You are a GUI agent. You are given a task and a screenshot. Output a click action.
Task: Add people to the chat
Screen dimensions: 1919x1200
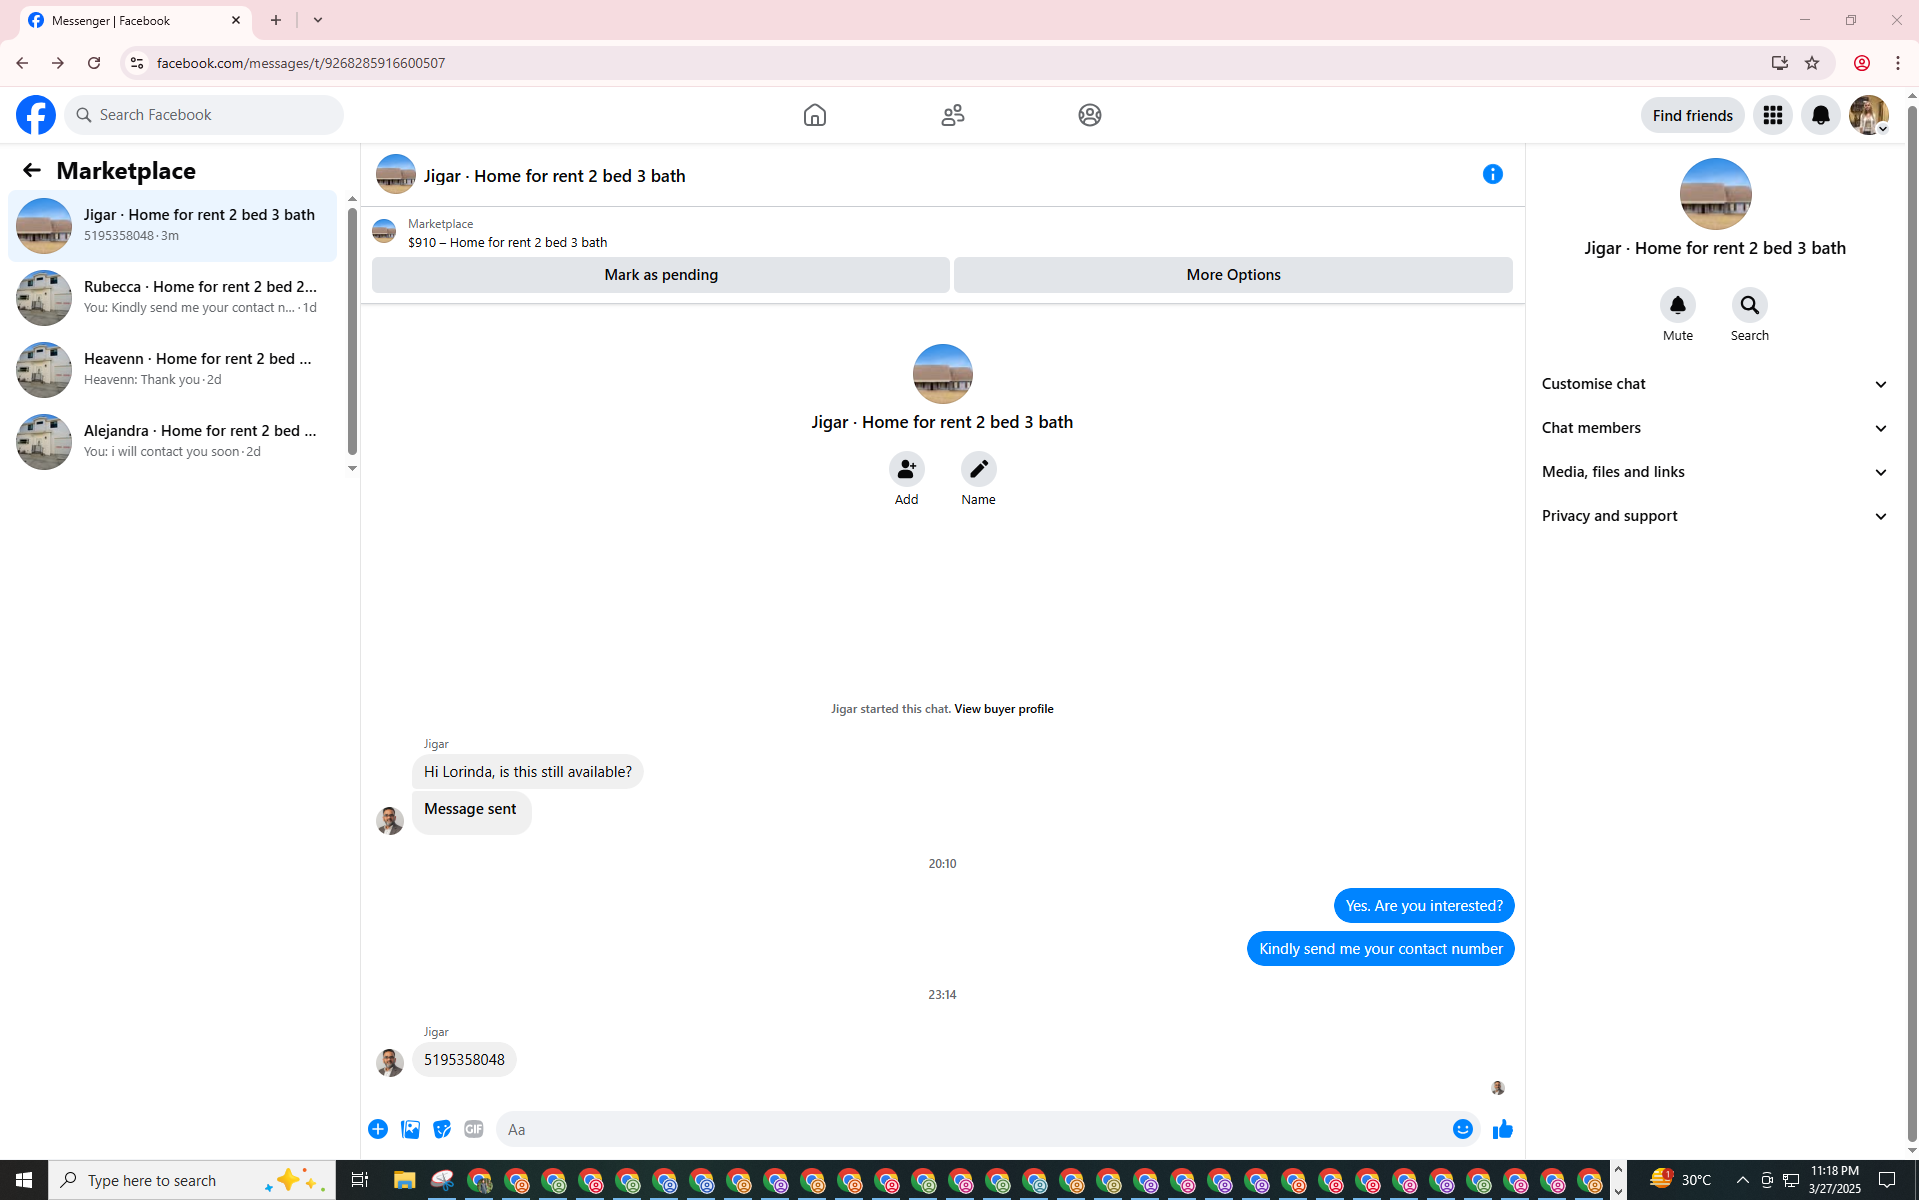(907, 469)
